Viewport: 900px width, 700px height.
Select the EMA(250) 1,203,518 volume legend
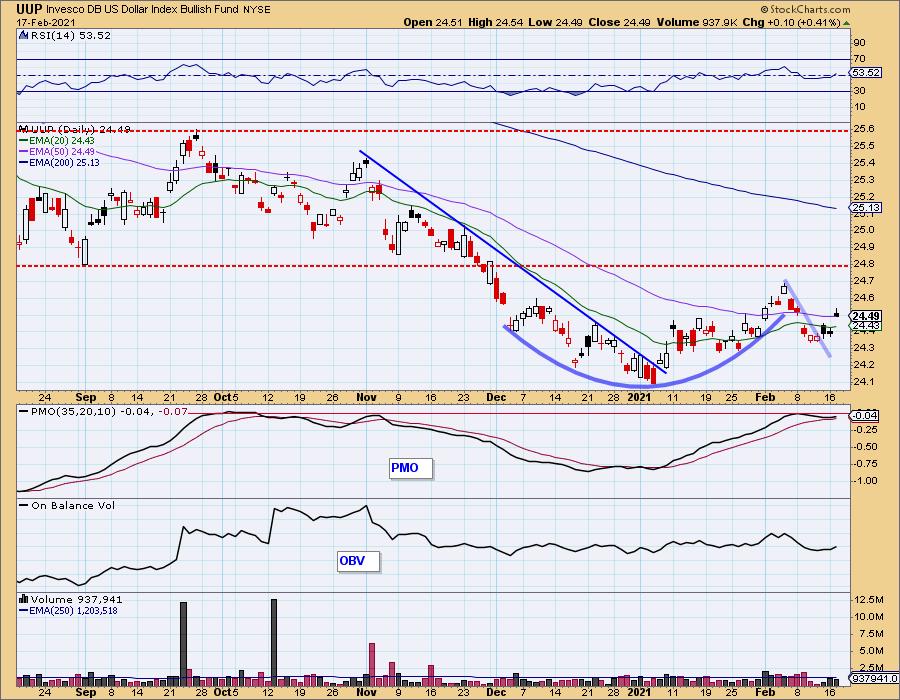click(68, 610)
